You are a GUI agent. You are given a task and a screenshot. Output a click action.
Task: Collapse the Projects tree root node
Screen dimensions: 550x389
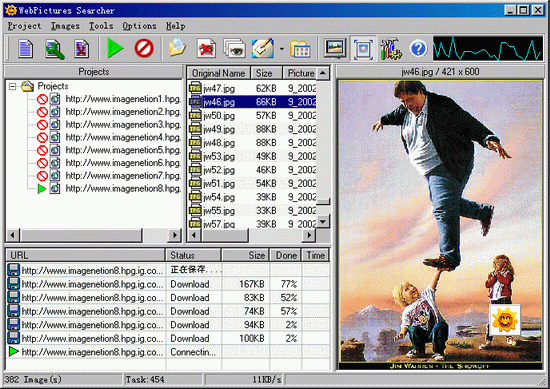click(x=13, y=86)
